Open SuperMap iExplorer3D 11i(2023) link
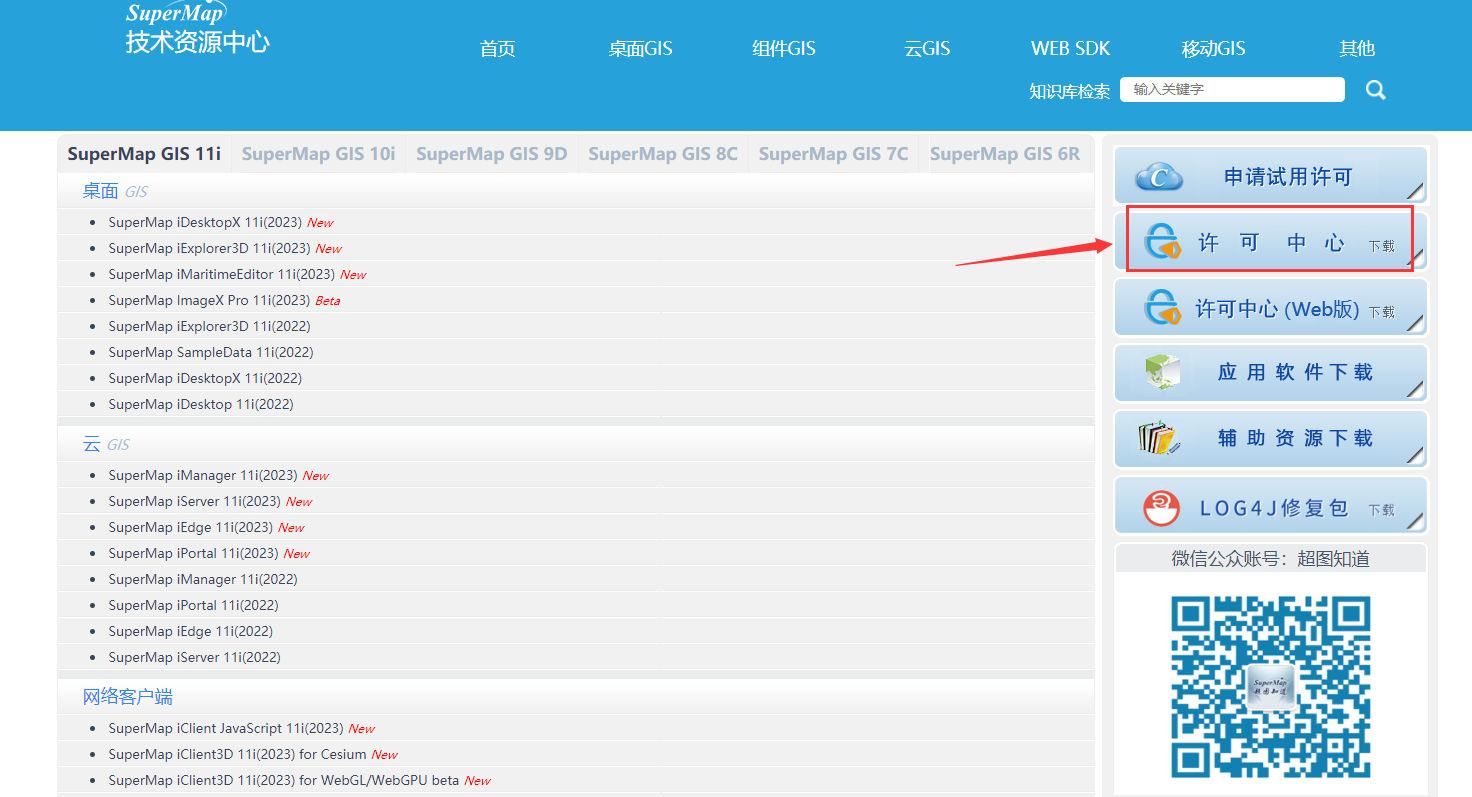Viewport: 1472px width, 797px height. point(210,248)
